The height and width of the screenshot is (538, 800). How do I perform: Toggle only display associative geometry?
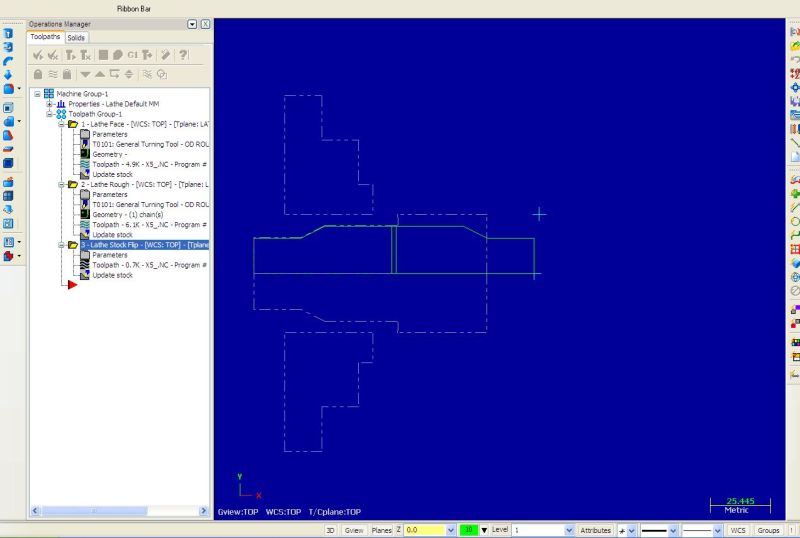(162, 74)
